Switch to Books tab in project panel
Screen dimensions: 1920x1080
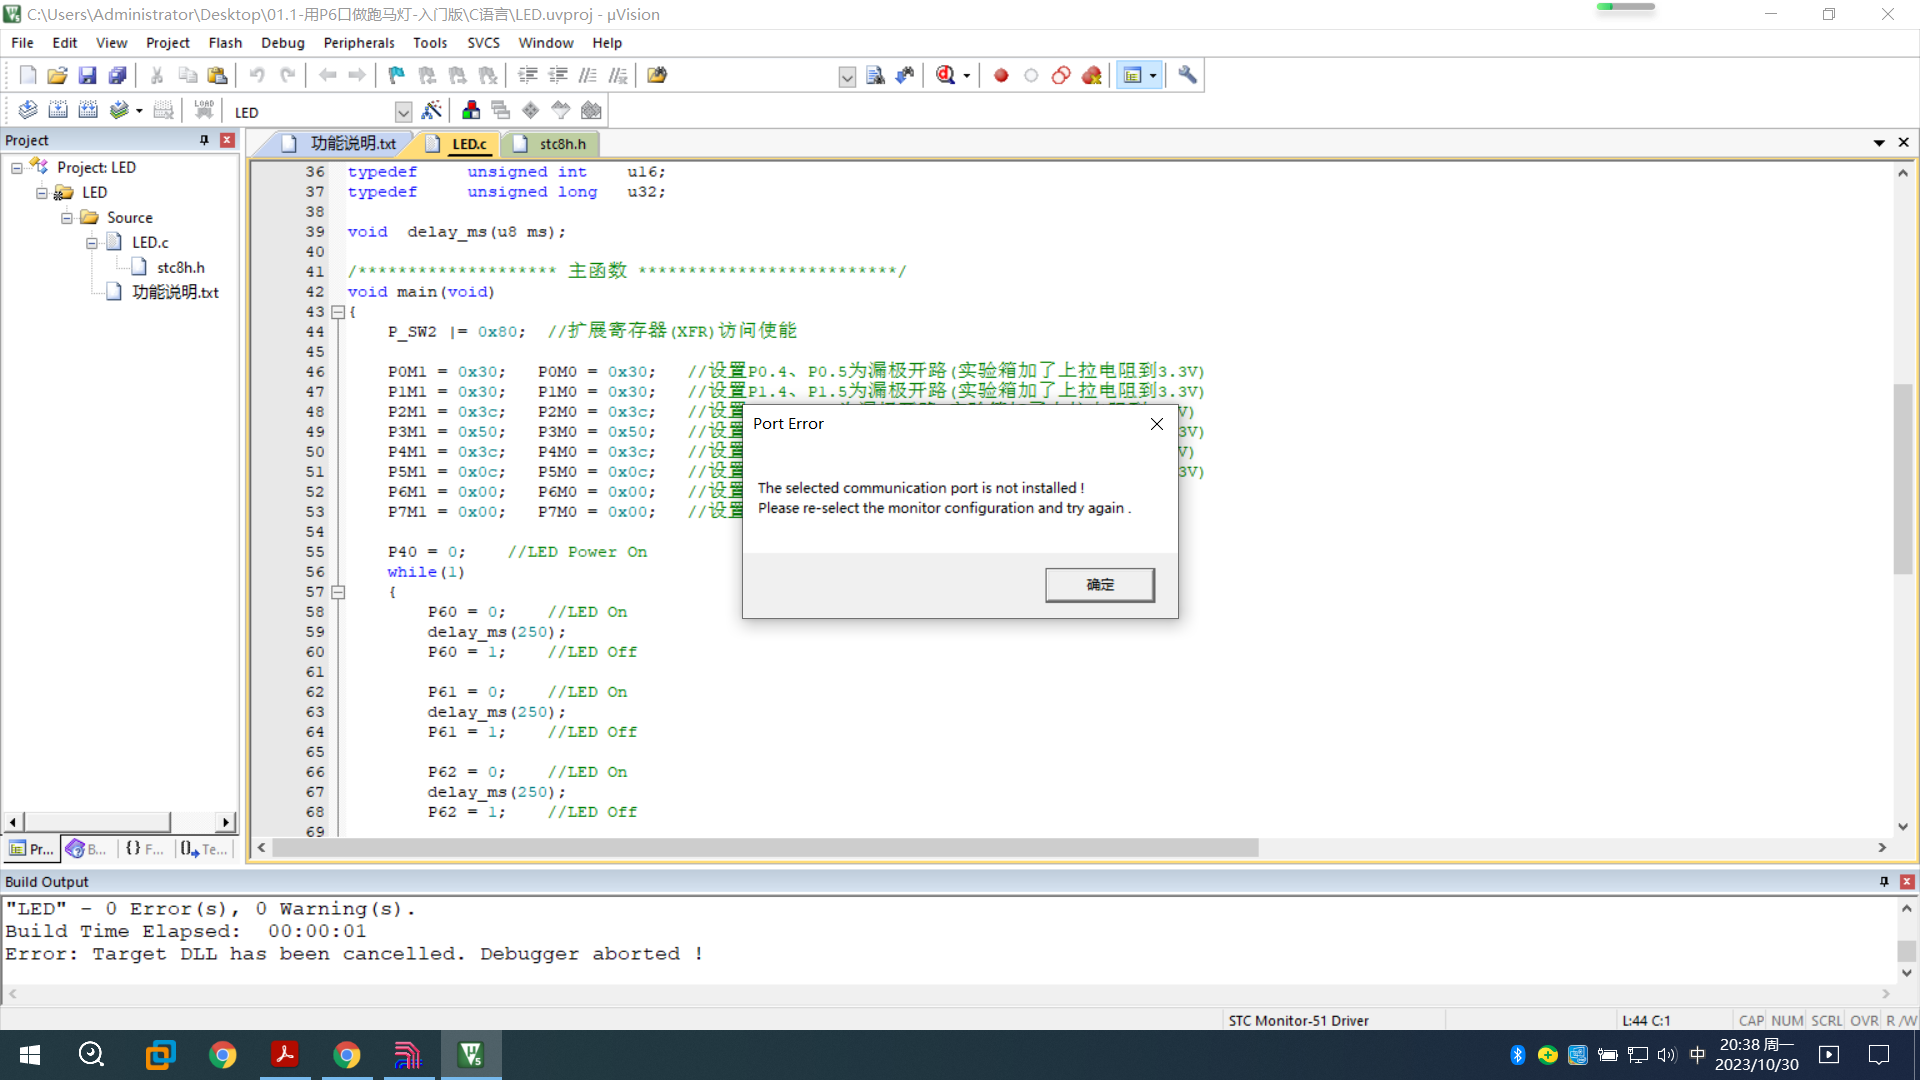coord(87,849)
